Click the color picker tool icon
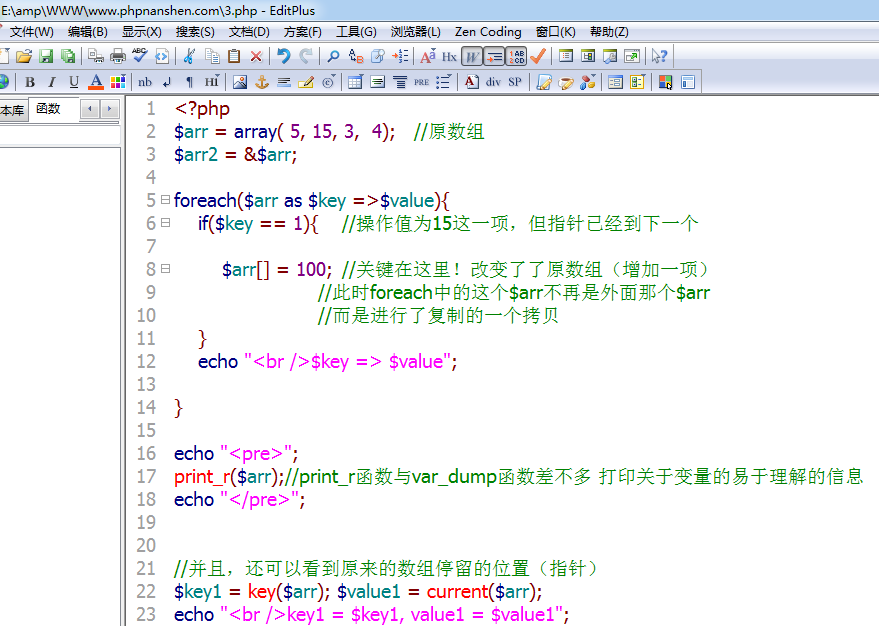The height and width of the screenshot is (626, 879). point(665,82)
